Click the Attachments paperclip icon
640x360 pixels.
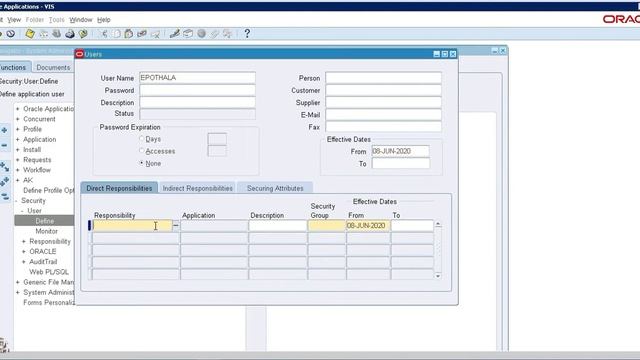[x=214, y=34]
